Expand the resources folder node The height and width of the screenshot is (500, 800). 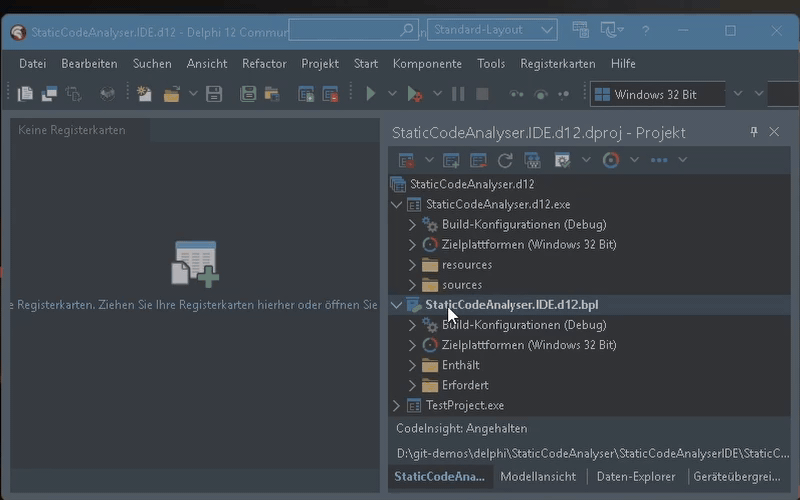pyautogui.click(x=412, y=265)
